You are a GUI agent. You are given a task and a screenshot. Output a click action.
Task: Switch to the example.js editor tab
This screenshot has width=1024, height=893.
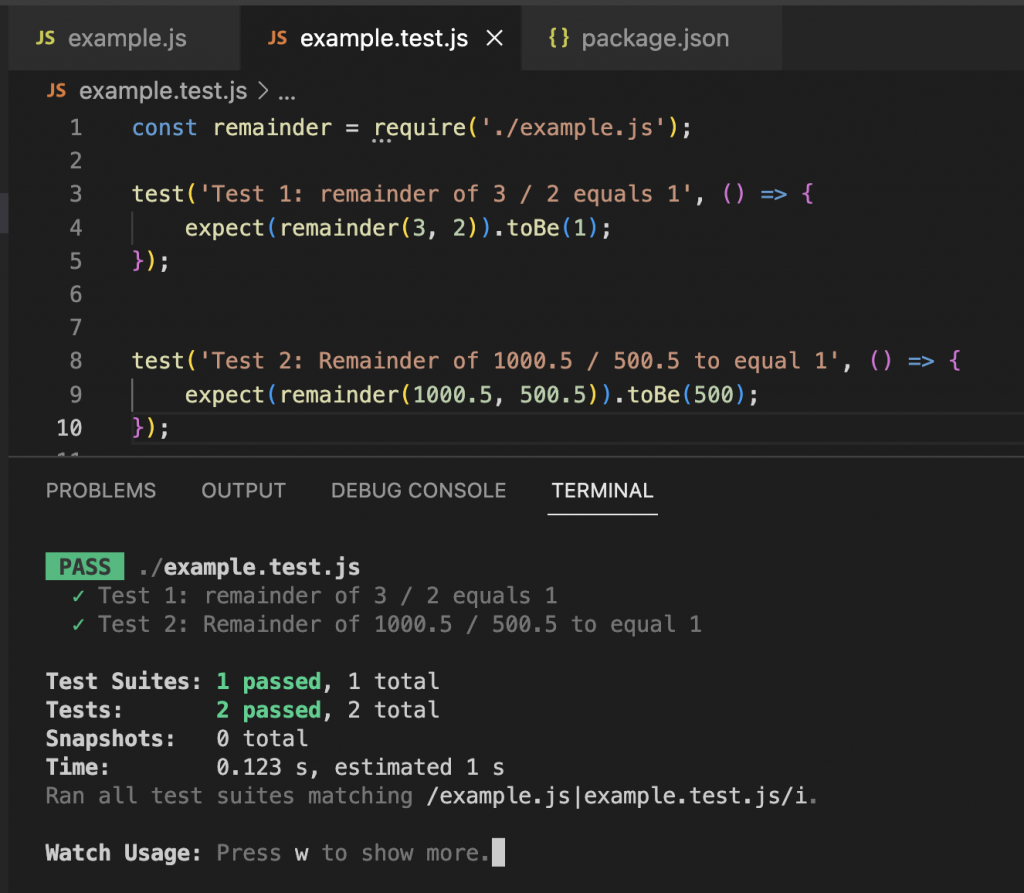coord(127,39)
